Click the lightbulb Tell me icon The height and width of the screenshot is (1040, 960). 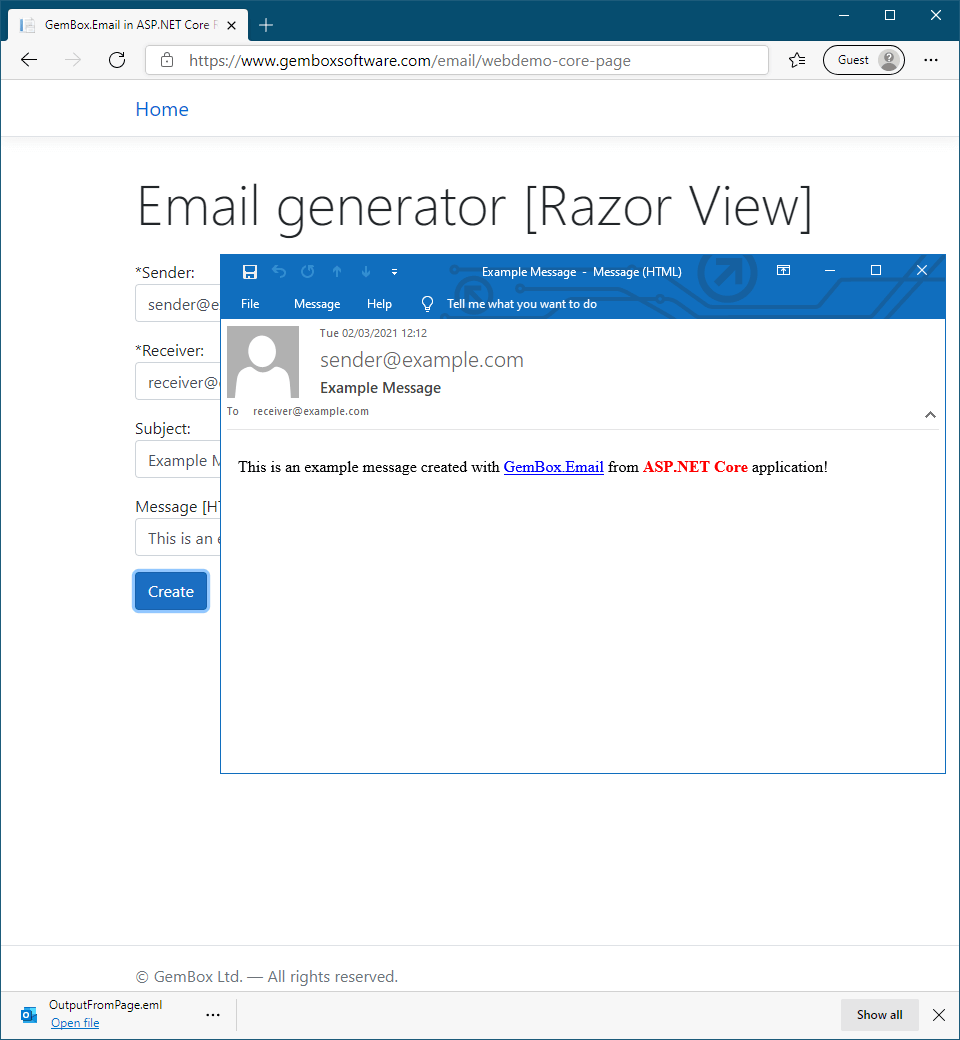tap(427, 304)
